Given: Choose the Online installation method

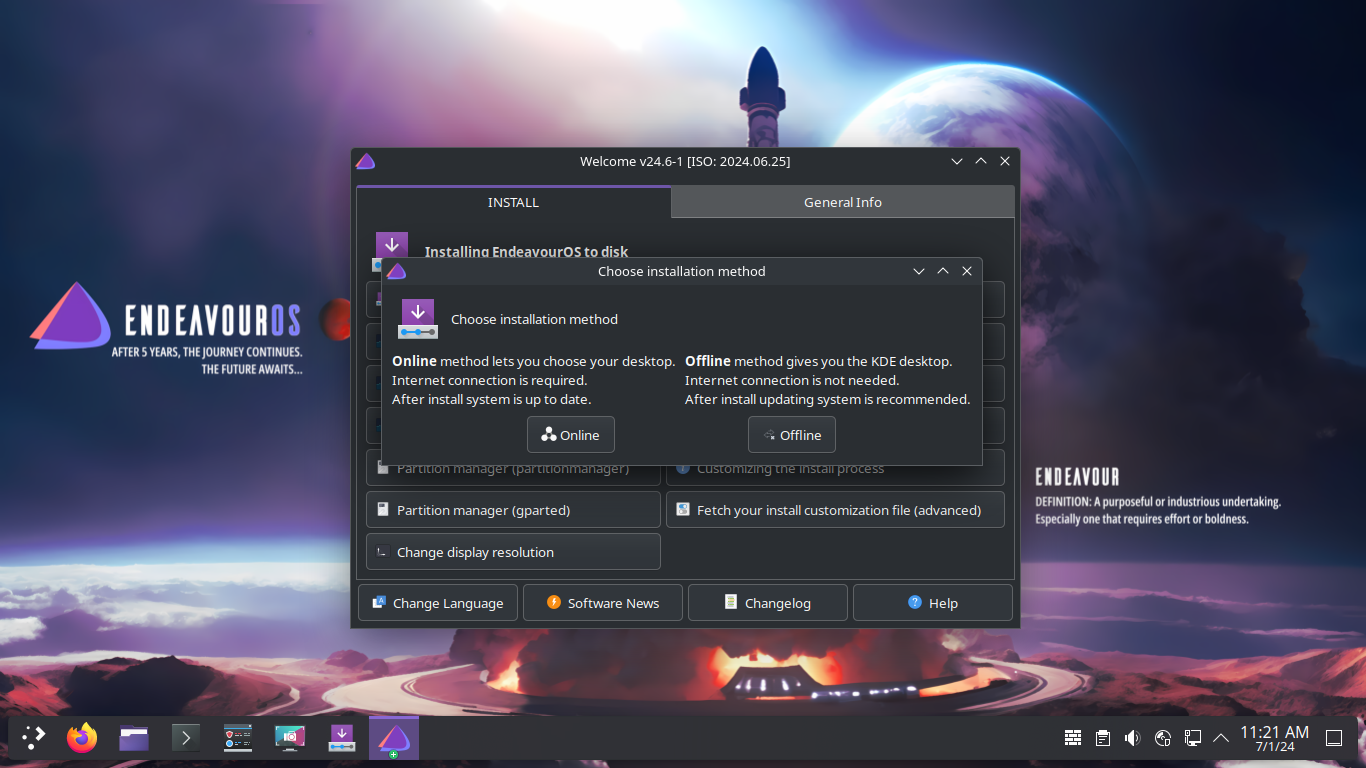Looking at the screenshot, I should coord(570,435).
